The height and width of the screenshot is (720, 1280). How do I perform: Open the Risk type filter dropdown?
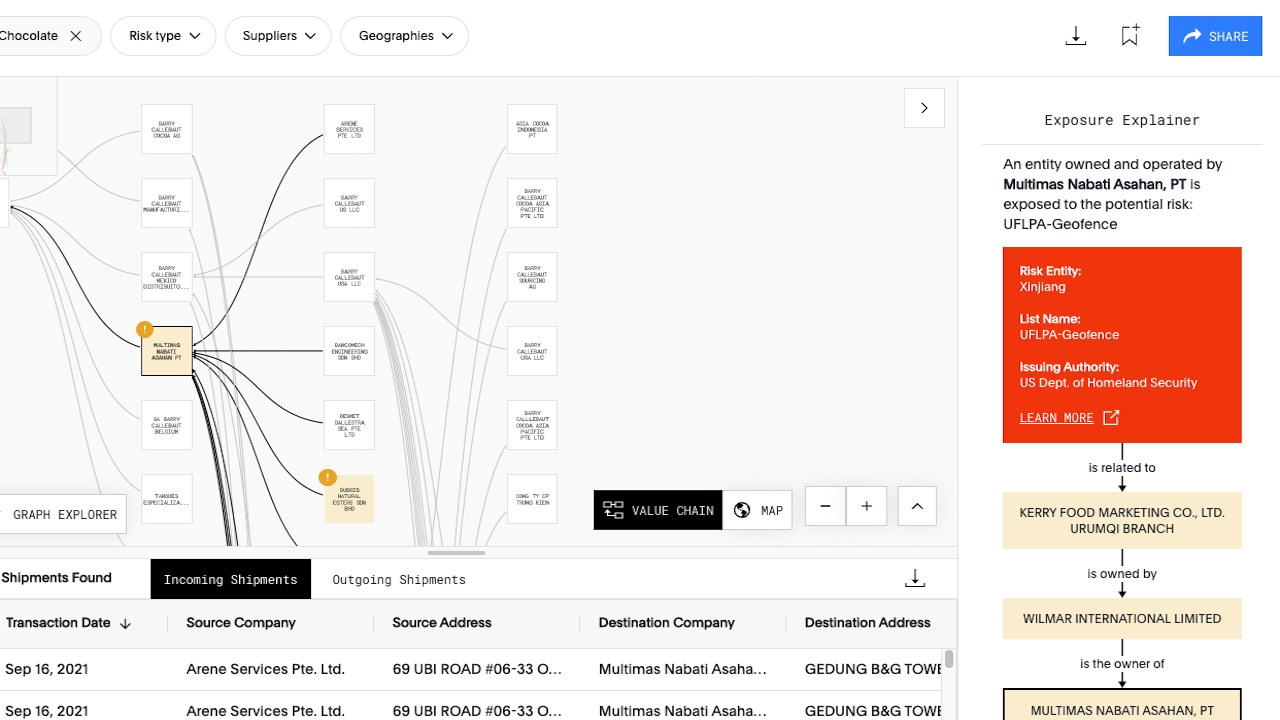[x=163, y=36]
